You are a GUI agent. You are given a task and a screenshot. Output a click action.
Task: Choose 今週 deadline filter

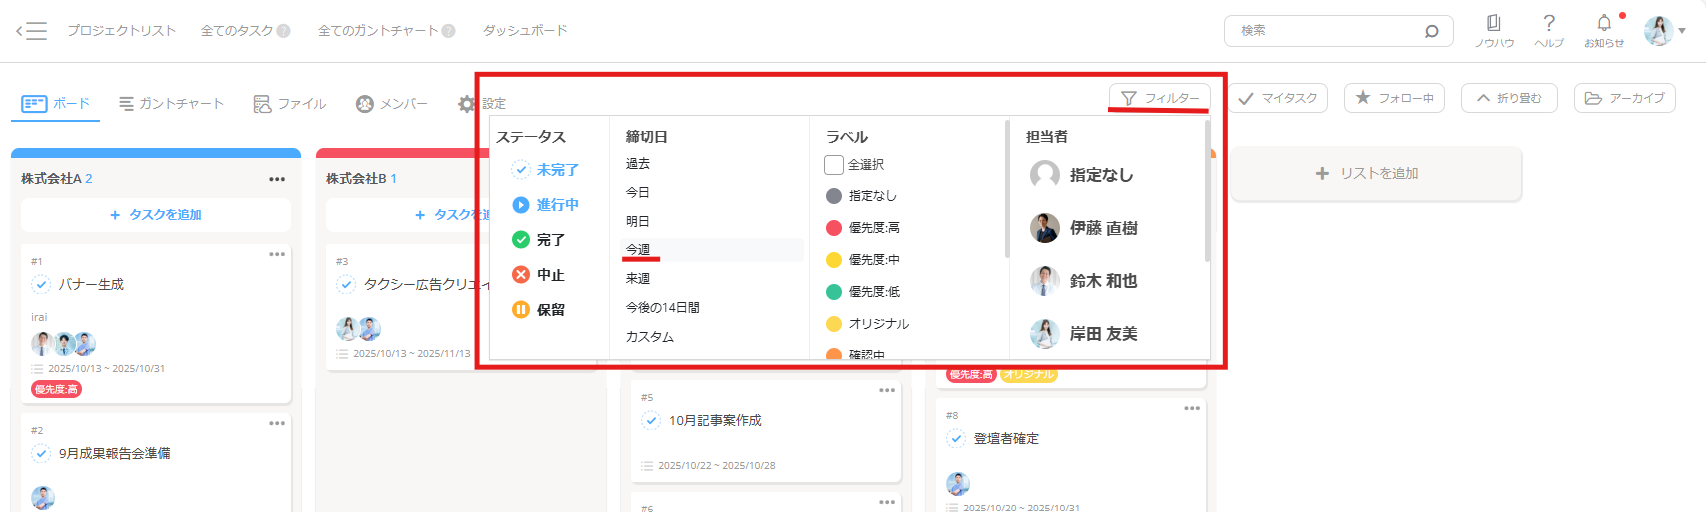pos(713,250)
